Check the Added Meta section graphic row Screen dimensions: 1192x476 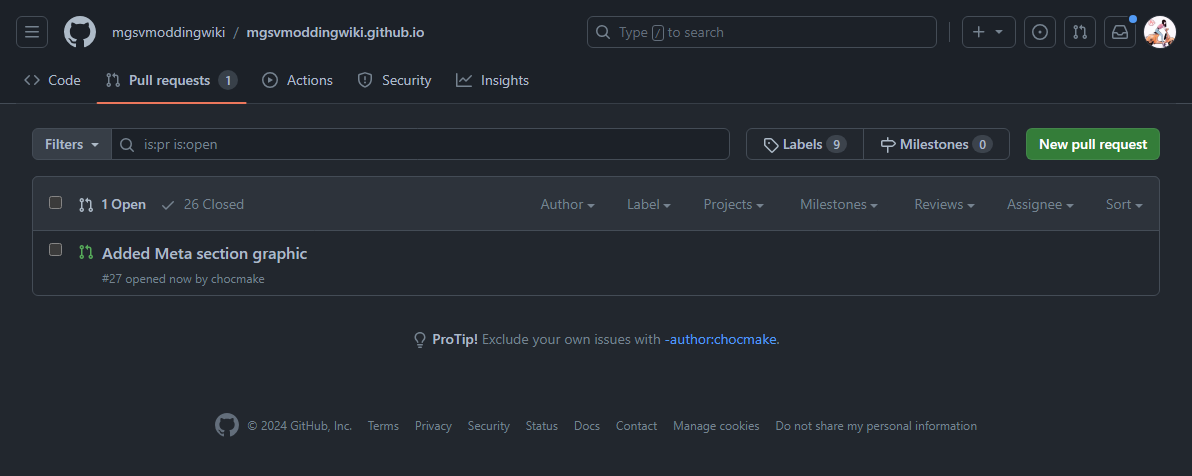coord(55,249)
